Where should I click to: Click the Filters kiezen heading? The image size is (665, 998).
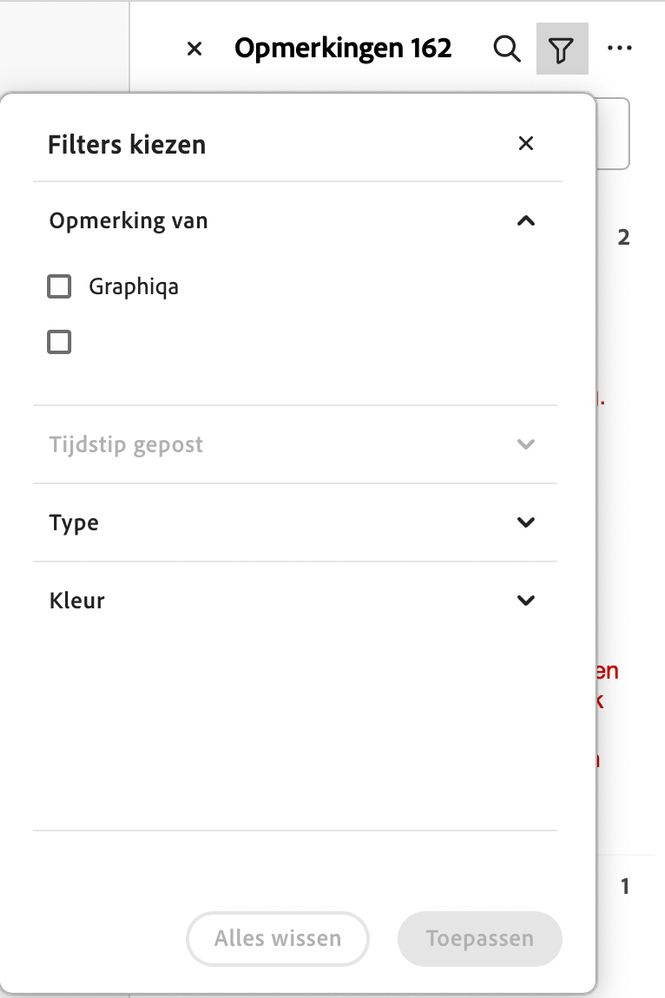(x=127, y=145)
